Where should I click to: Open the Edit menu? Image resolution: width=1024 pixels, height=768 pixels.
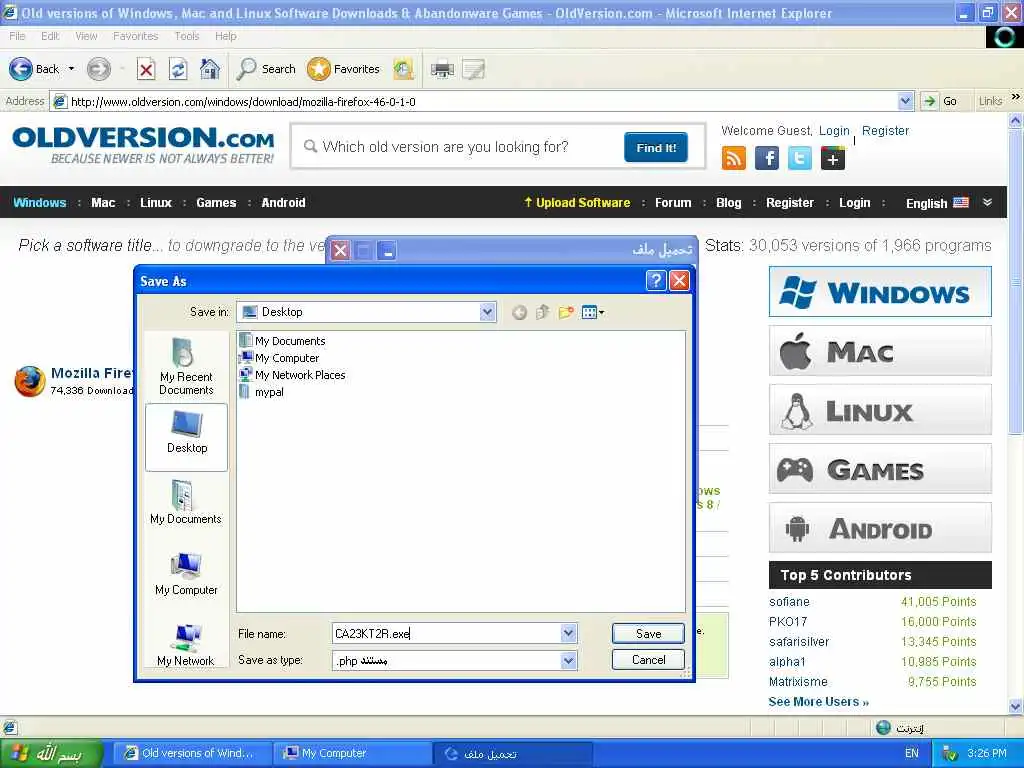50,36
